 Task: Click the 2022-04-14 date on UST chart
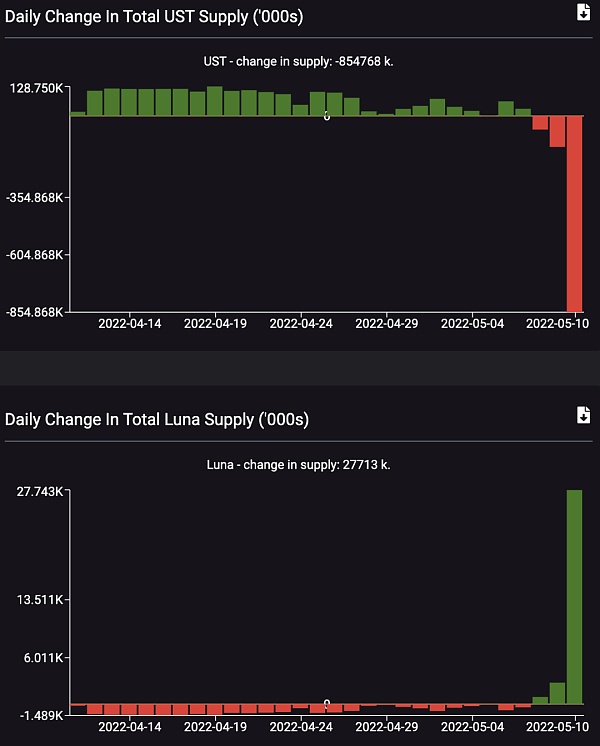[x=130, y=324]
